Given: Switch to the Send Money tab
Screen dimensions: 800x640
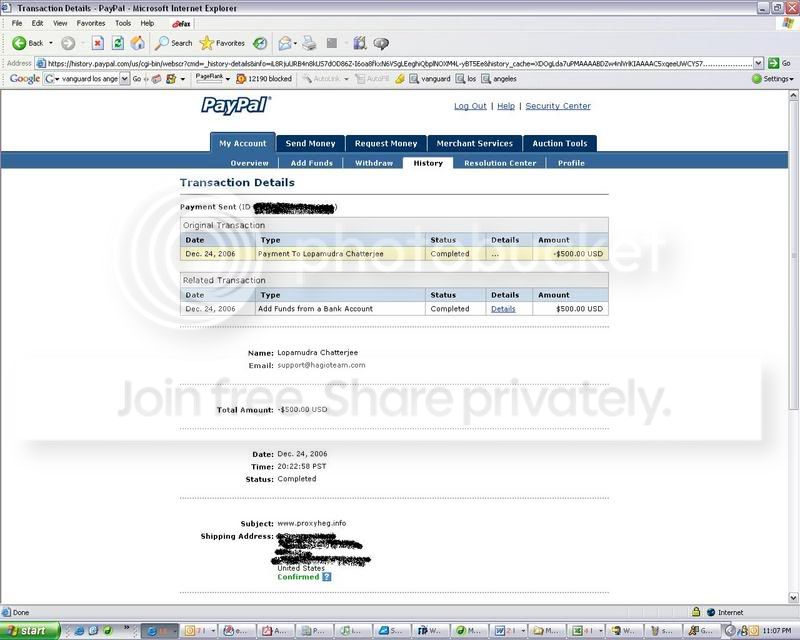Looking at the screenshot, I should [310, 143].
